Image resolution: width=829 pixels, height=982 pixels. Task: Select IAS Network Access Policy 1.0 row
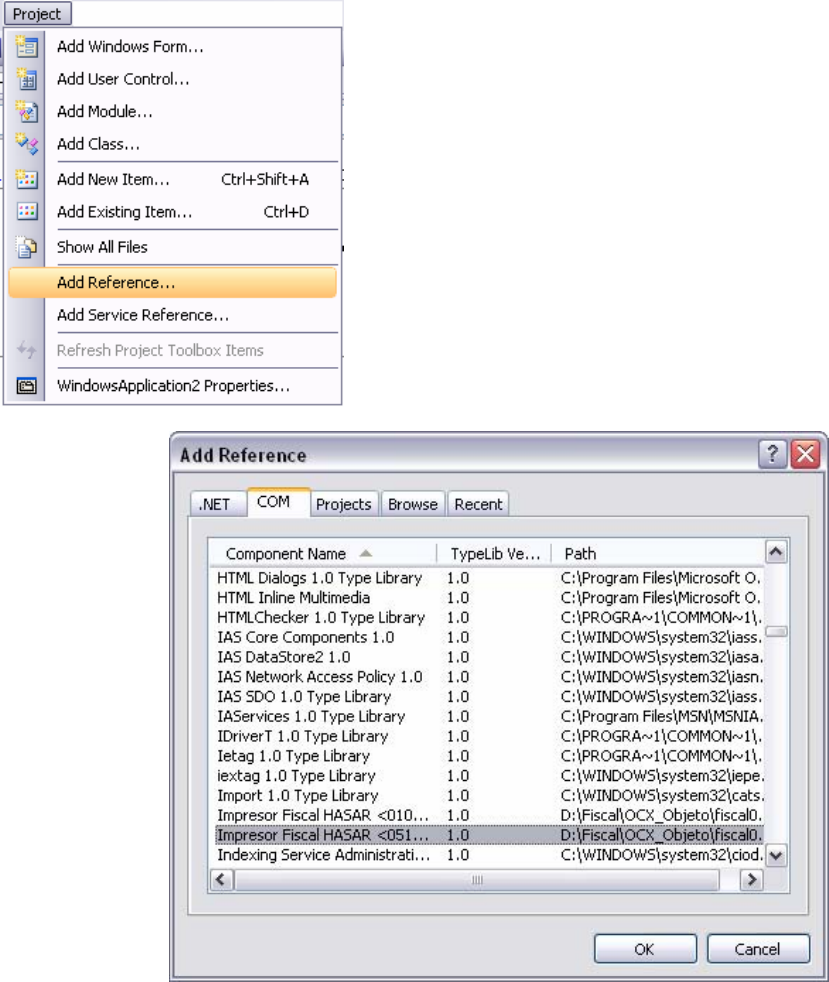pos(488,676)
